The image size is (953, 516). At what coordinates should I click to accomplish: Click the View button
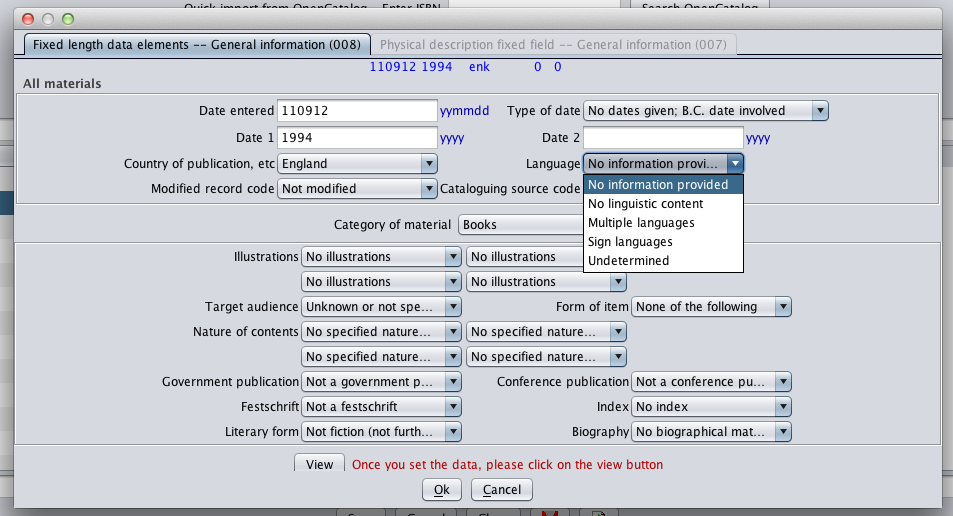pyautogui.click(x=319, y=464)
